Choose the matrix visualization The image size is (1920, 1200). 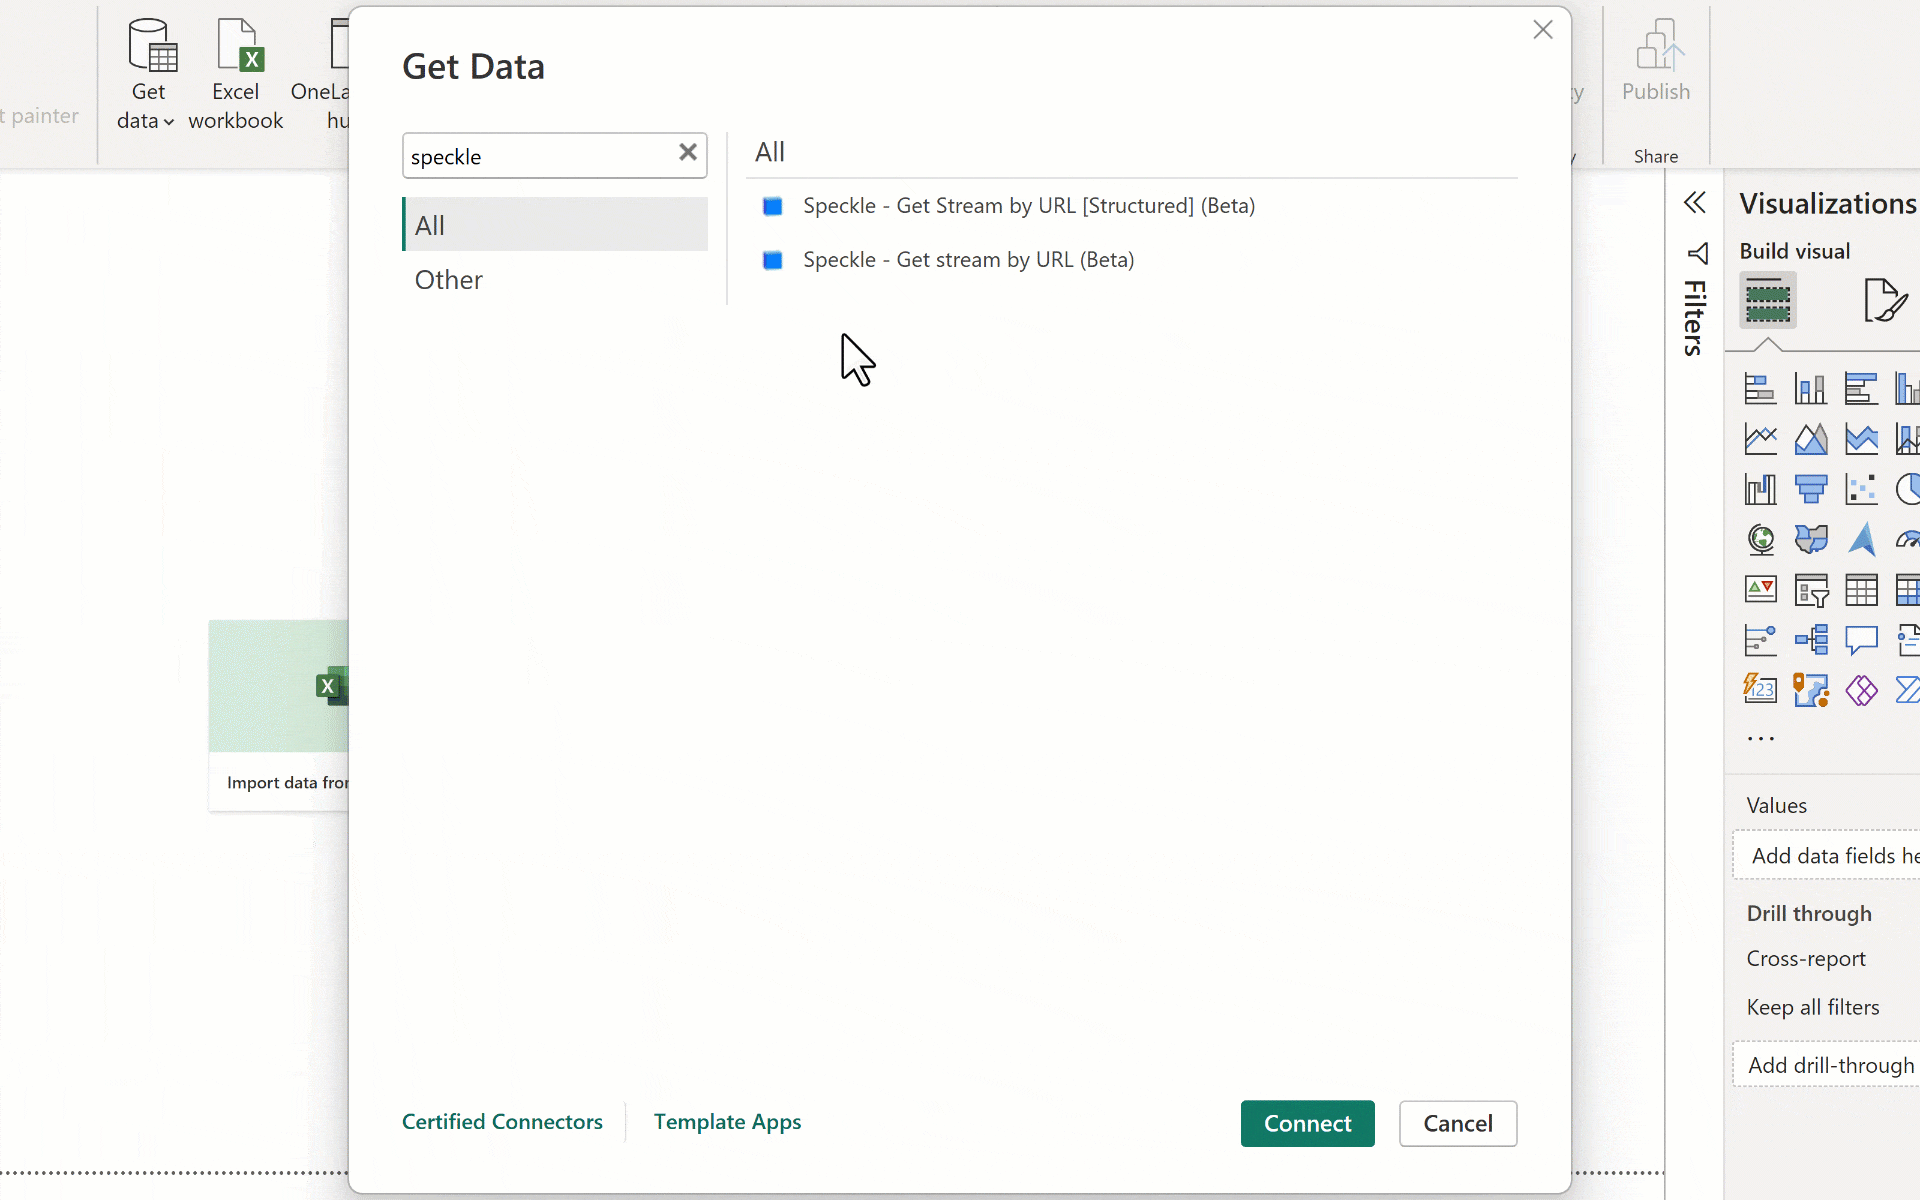pos(1908,590)
